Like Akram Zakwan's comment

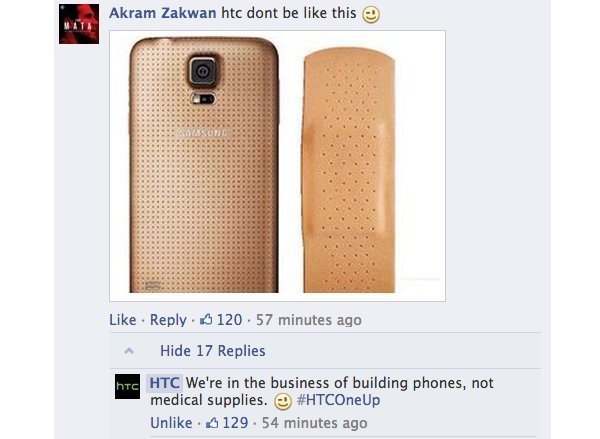[x=122, y=320]
